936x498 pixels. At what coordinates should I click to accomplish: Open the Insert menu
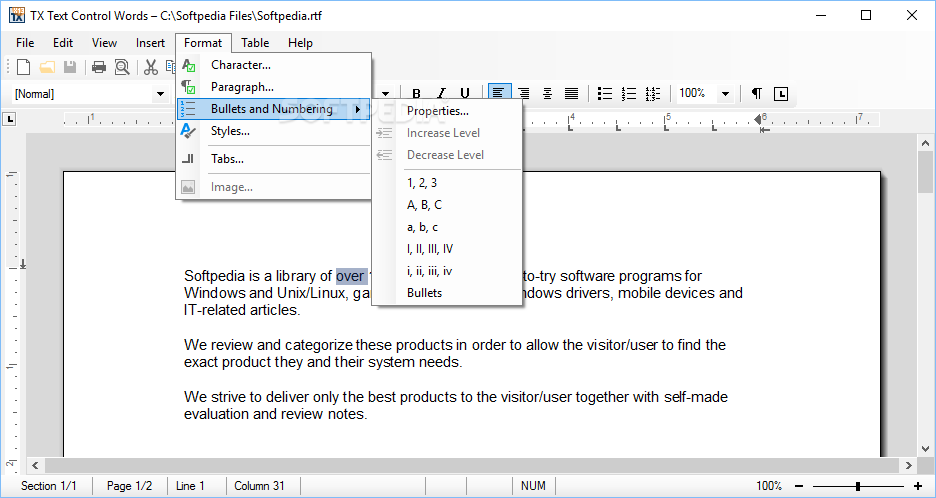[x=150, y=43]
